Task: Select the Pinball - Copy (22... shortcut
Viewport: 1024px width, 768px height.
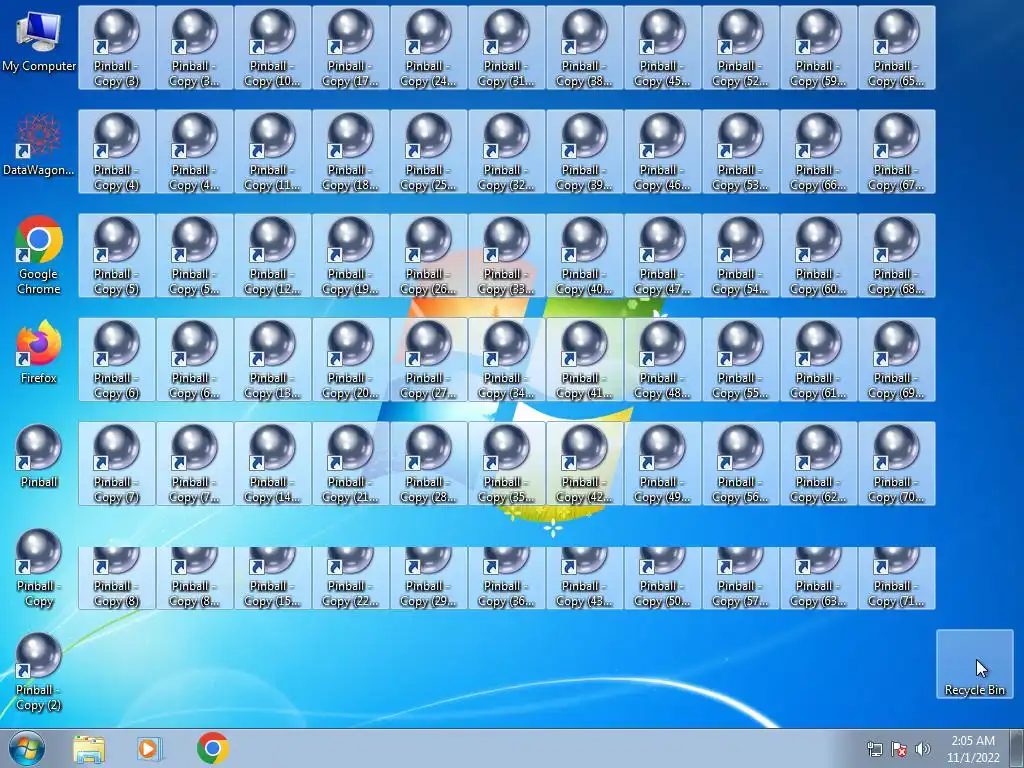Action: (351, 578)
